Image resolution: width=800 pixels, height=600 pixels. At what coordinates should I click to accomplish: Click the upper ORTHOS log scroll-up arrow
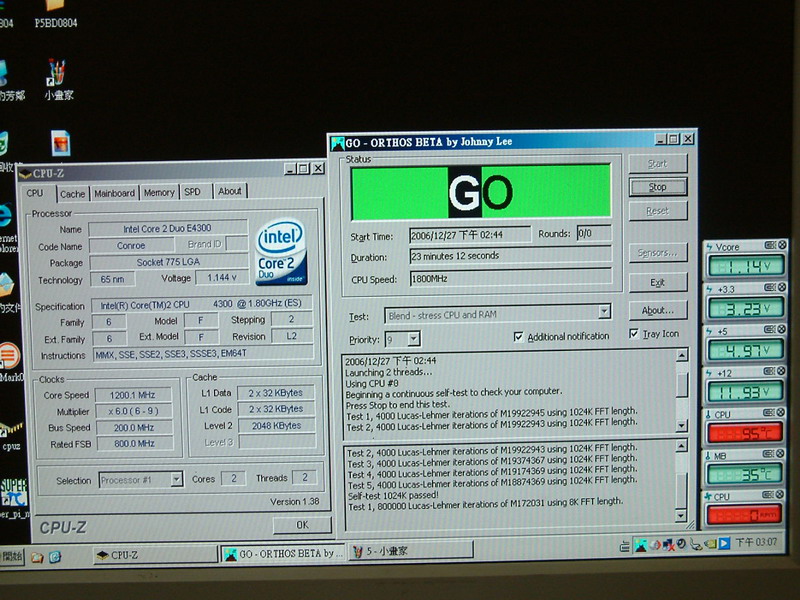tap(682, 355)
